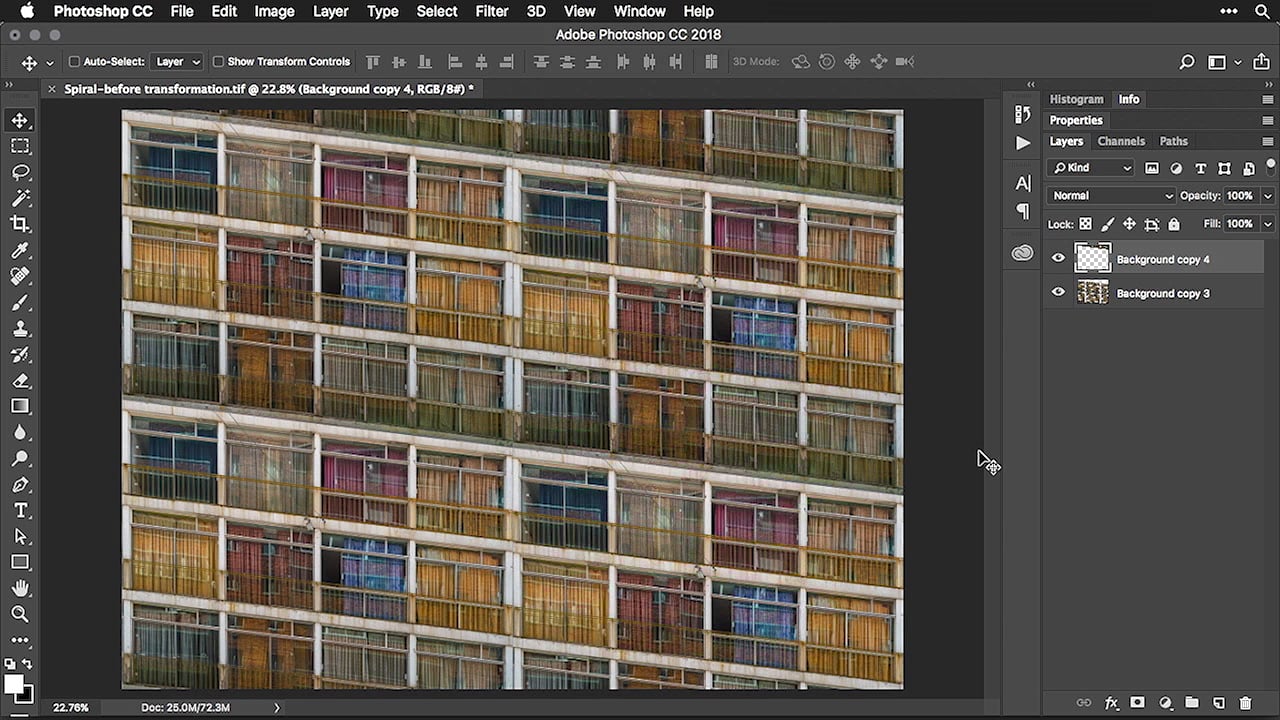Select the Gradient tool

(20, 406)
